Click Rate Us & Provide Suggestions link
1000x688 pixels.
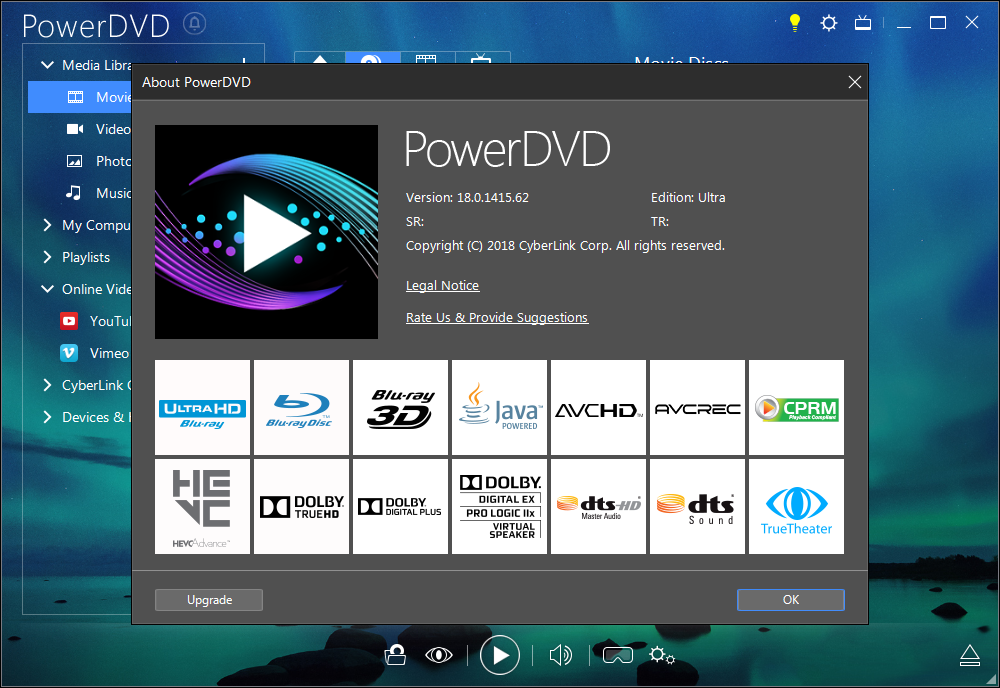pyautogui.click(x=497, y=318)
